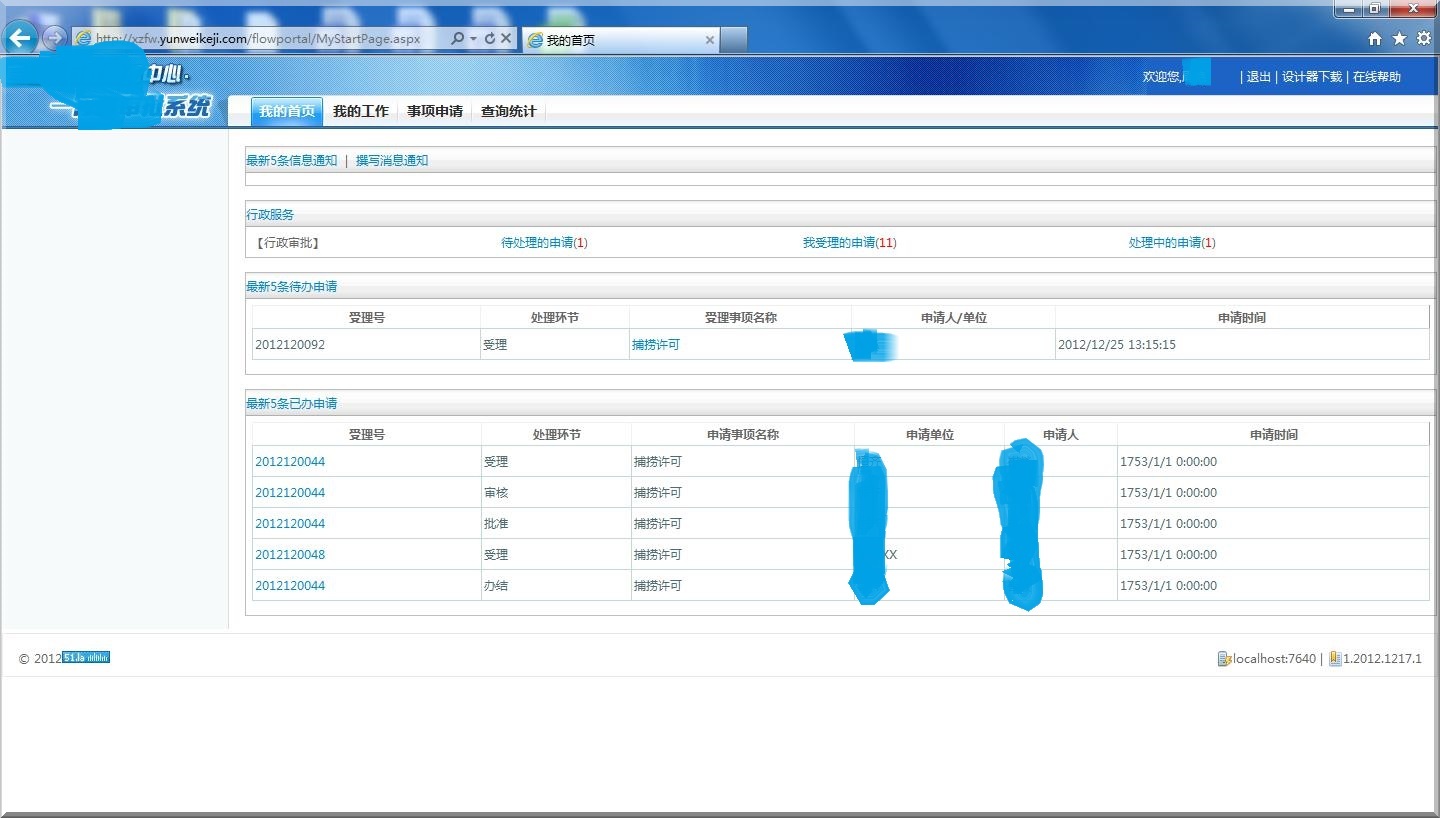Open browser Tools gear icon
The image size is (1440, 818).
(x=1424, y=38)
